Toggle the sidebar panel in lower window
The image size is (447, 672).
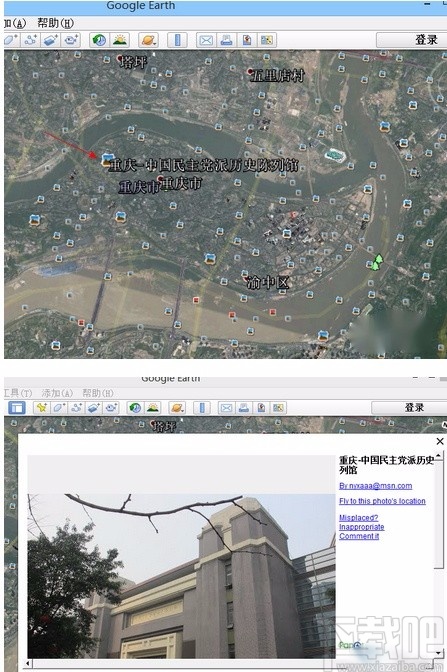coord(17,408)
